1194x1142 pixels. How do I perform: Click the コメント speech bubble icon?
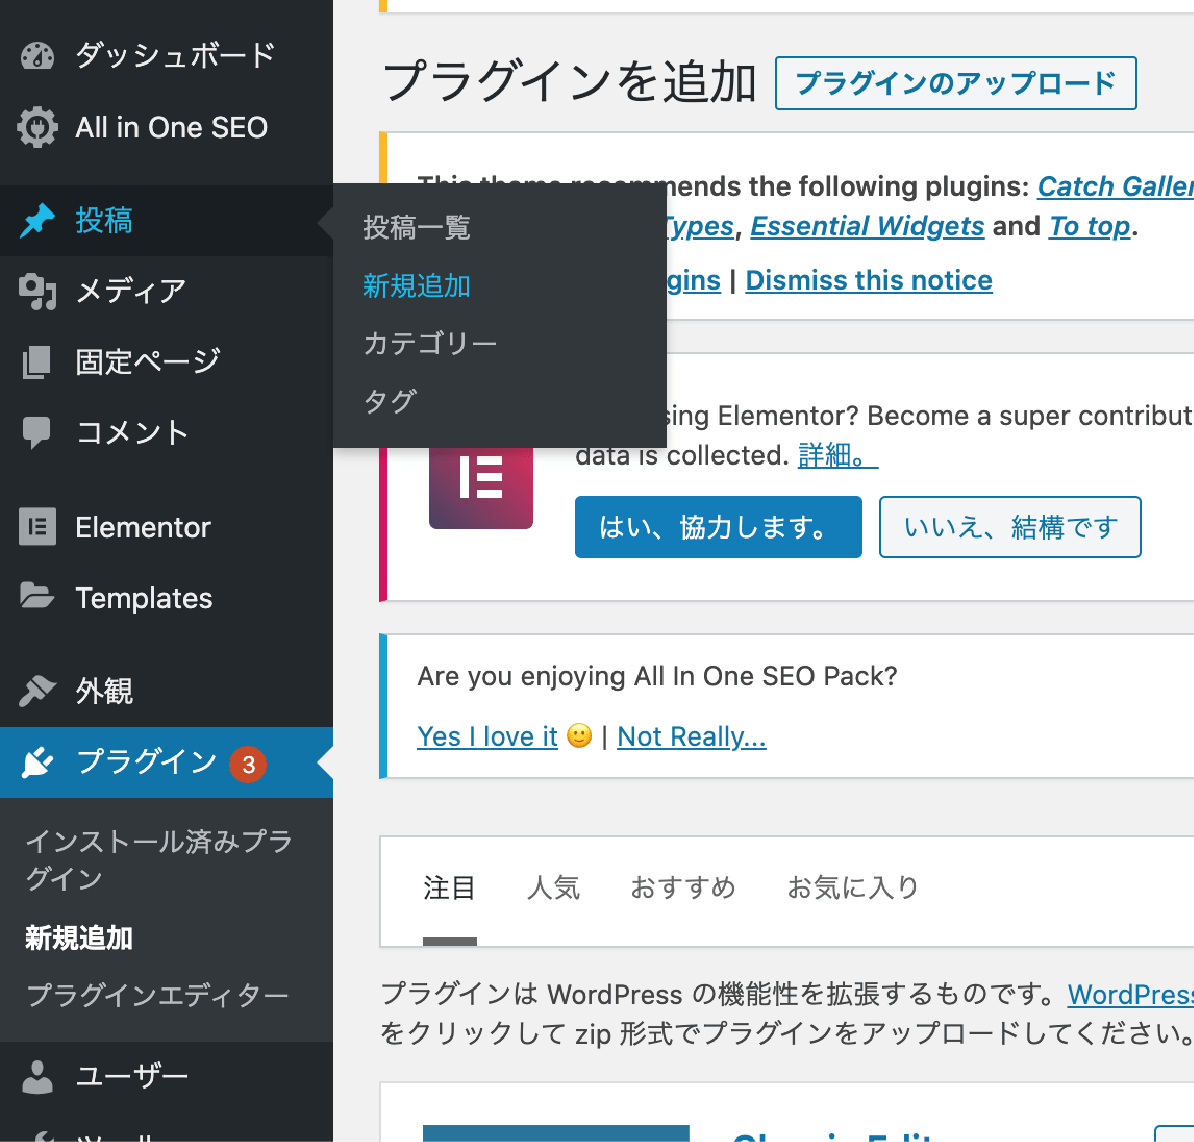point(37,432)
